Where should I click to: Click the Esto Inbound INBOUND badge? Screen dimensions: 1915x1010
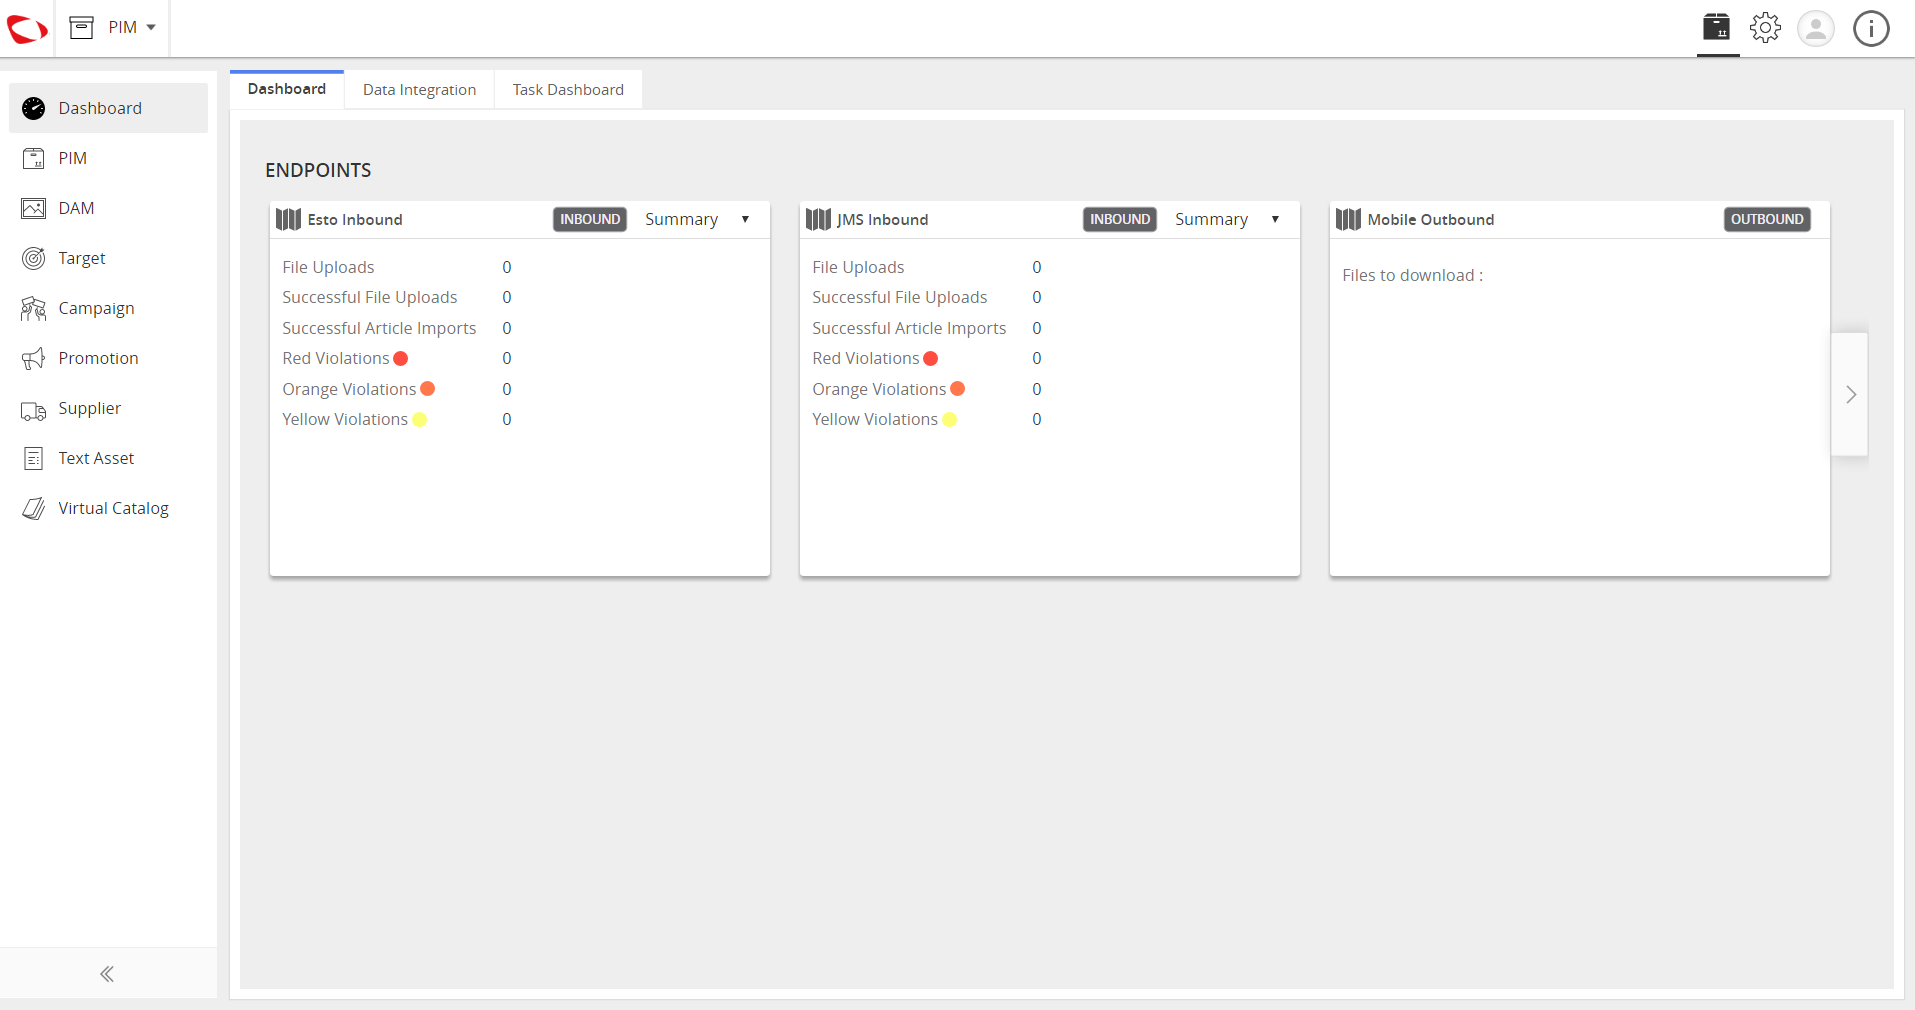coord(590,219)
